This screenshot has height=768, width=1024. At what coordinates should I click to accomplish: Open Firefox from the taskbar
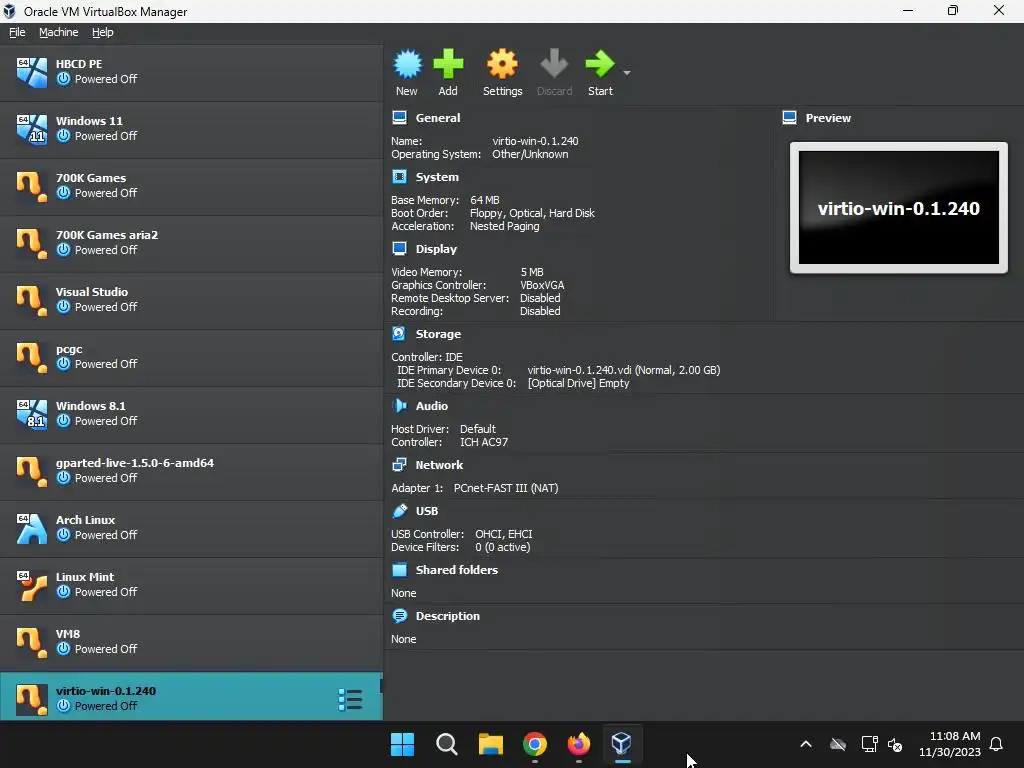[x=579, y=744]
